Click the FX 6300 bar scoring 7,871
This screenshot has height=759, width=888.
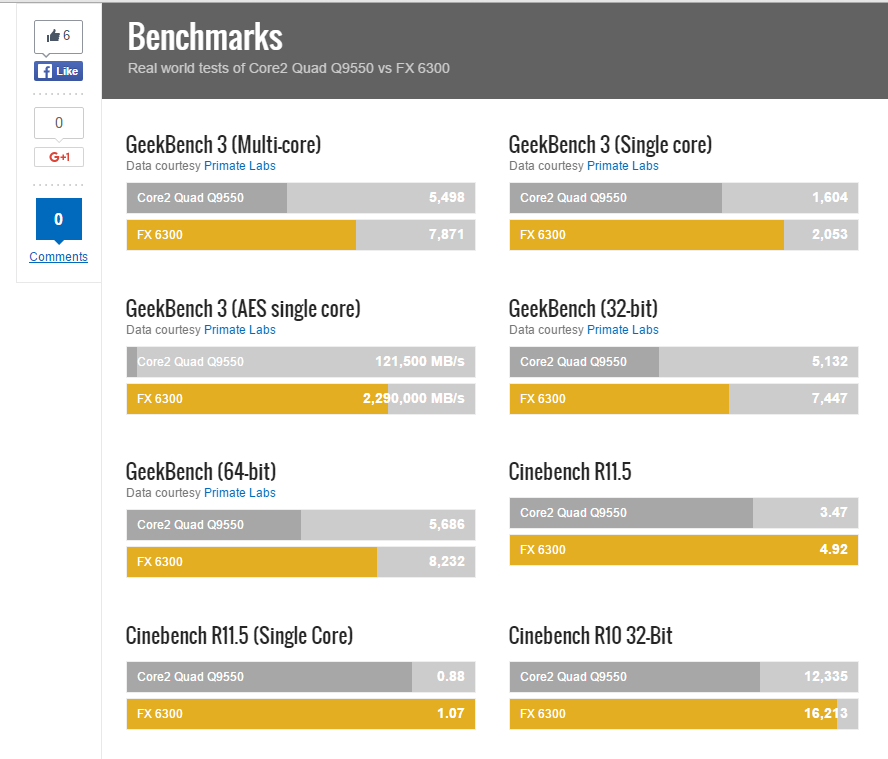click(301, 235)
